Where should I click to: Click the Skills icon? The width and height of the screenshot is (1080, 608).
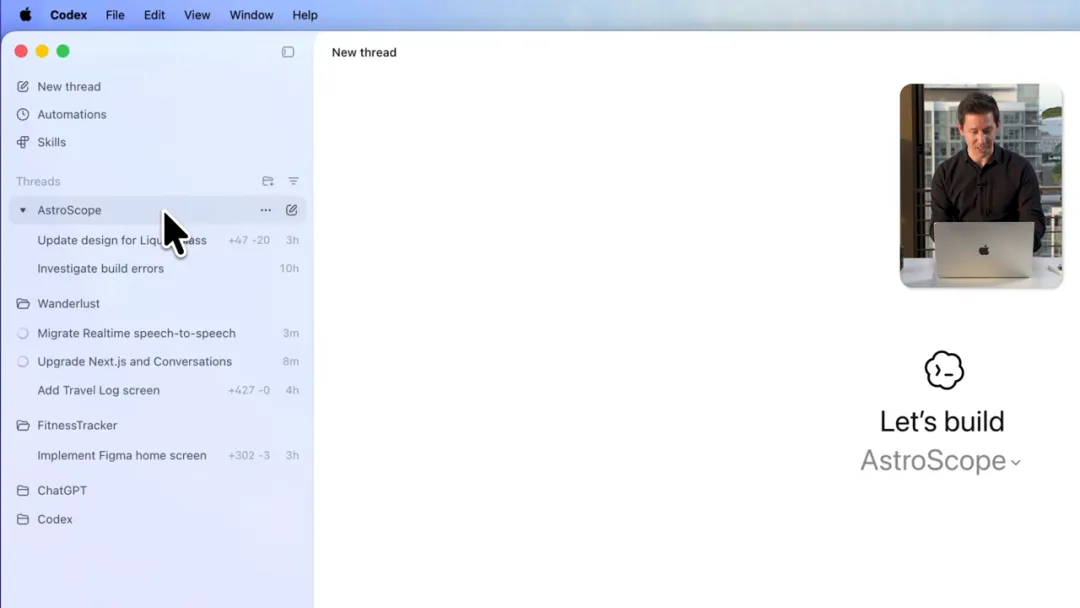23,142
